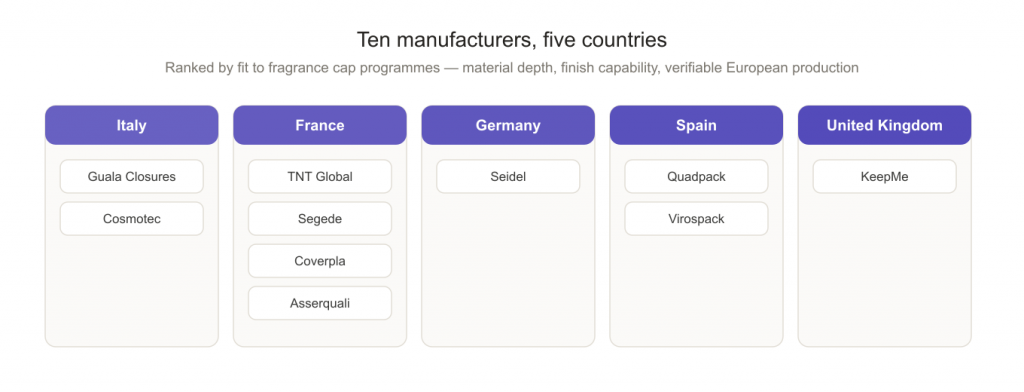Select the Coverpla card

click(320, 261)
